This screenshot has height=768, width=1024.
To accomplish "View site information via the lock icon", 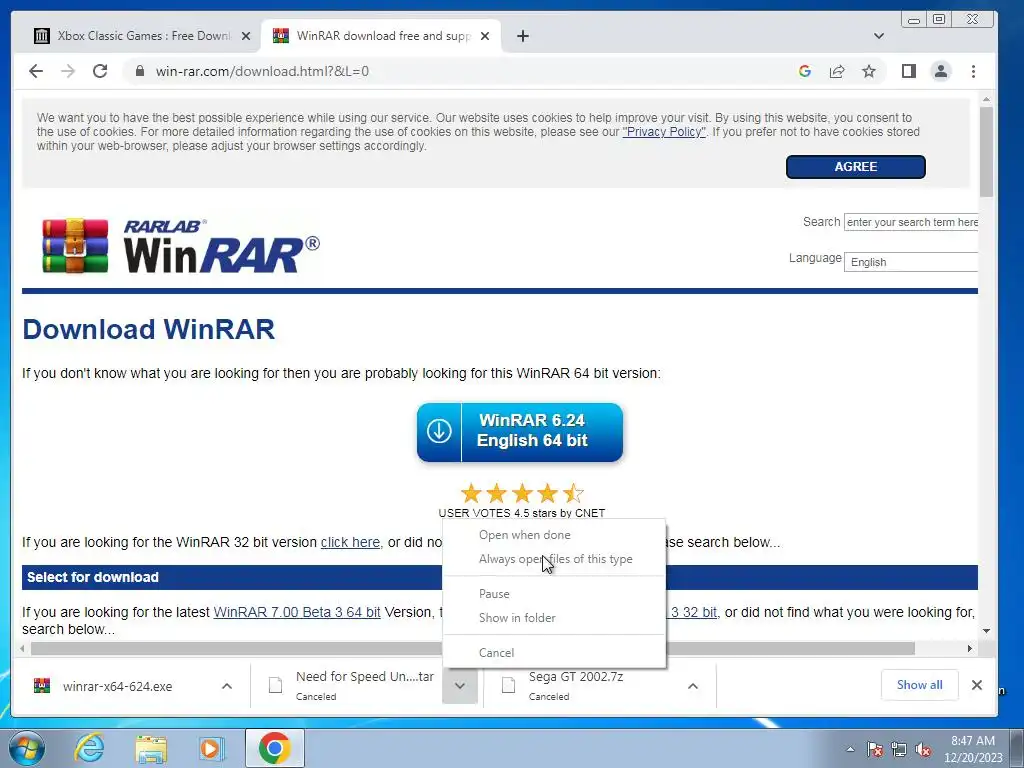I will [140, 71].
